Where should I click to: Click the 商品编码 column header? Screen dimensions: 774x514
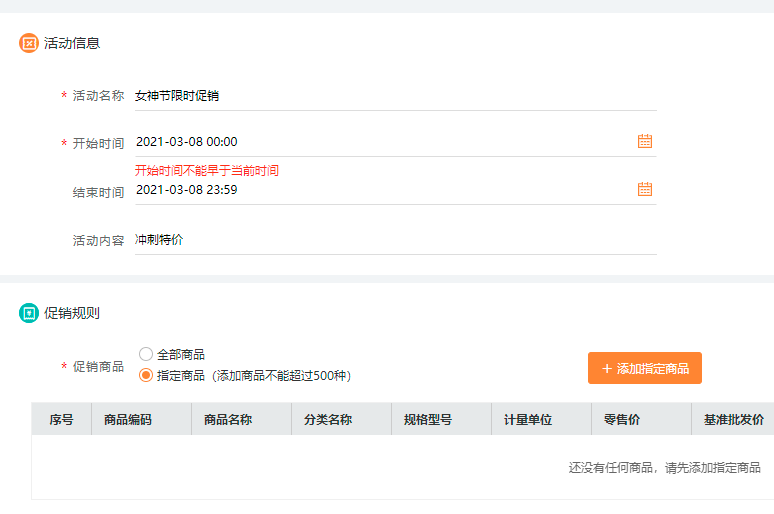point(128,420)
